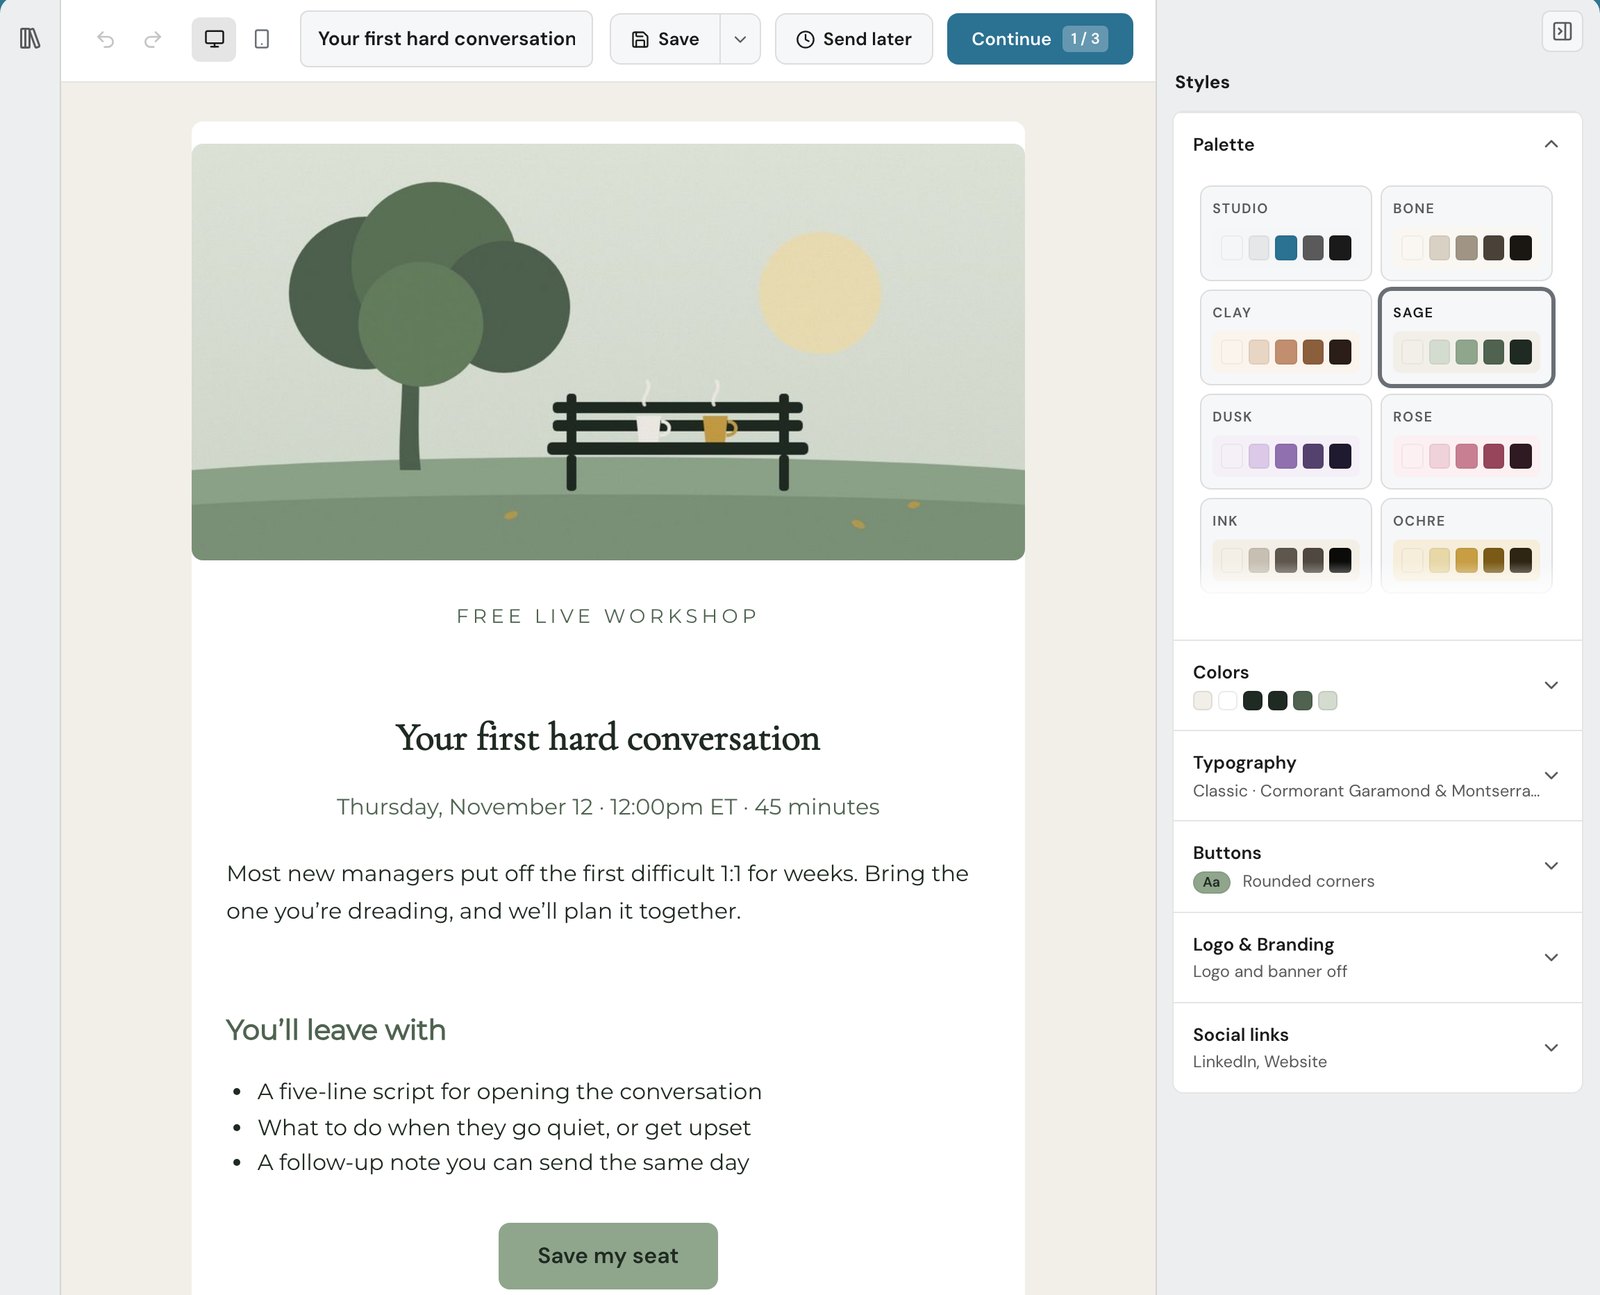Pick the Ochre palette card

1466,545
